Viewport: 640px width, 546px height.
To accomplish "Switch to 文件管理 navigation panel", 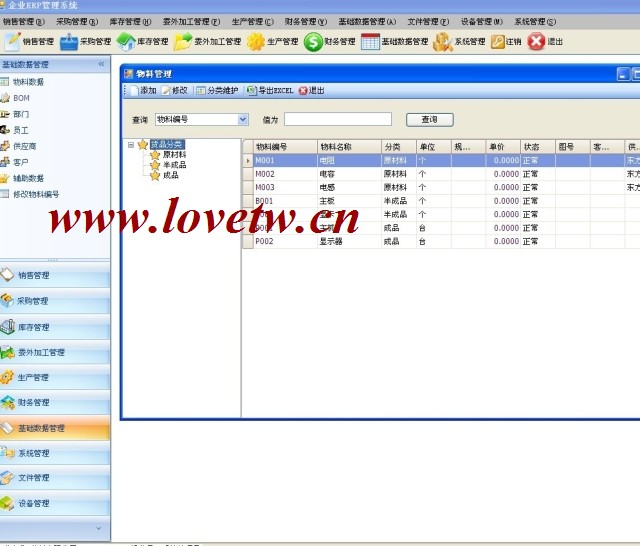I will tap(55, 478).
